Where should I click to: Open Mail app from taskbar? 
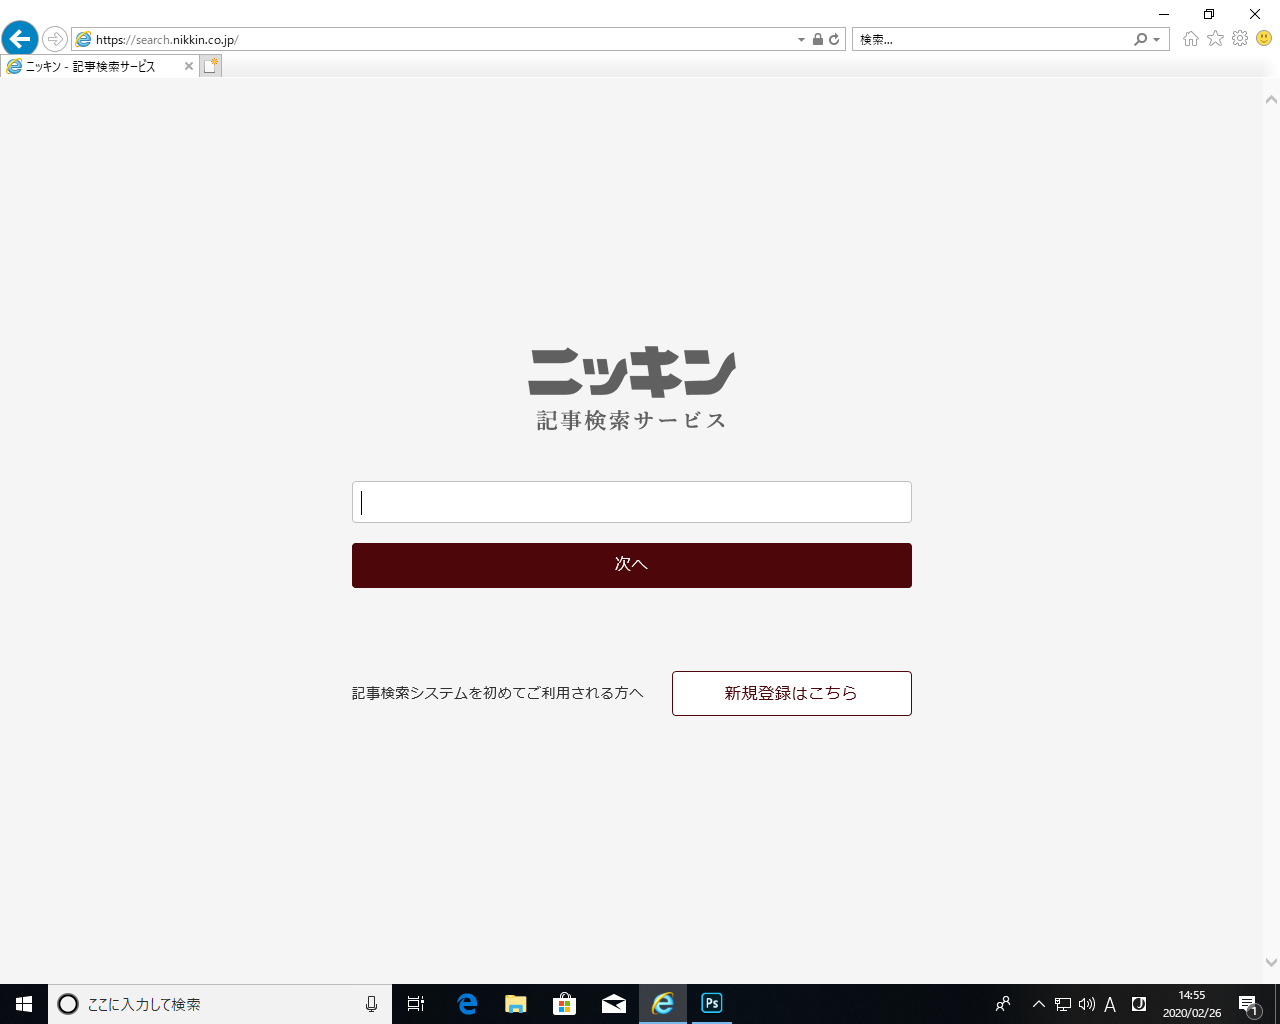coord(614,1004)
